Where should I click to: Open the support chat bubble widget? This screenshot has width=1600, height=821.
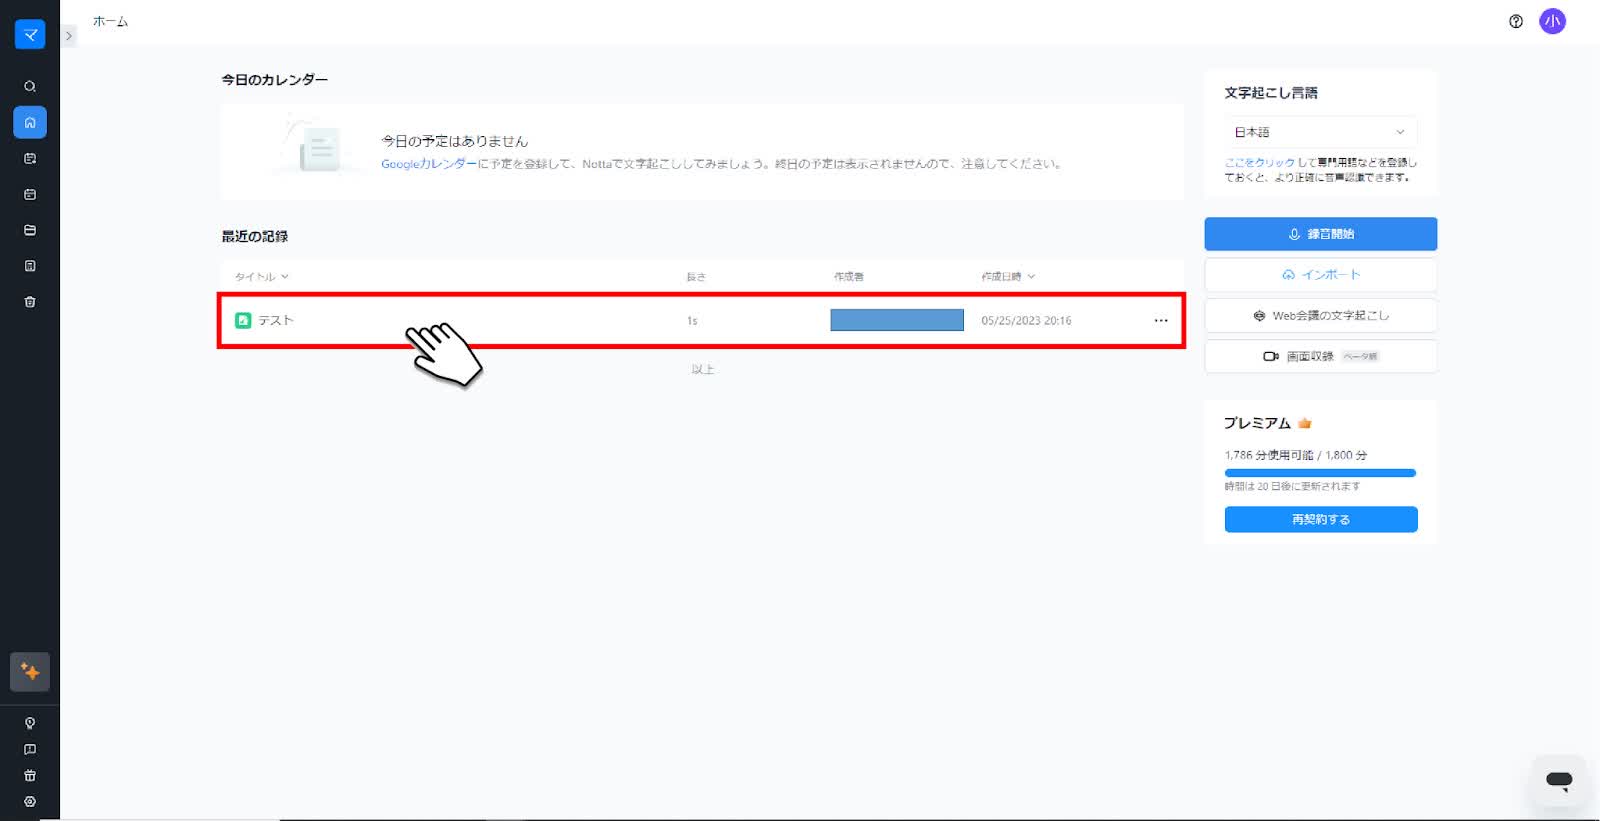(x=1559, y=780)
